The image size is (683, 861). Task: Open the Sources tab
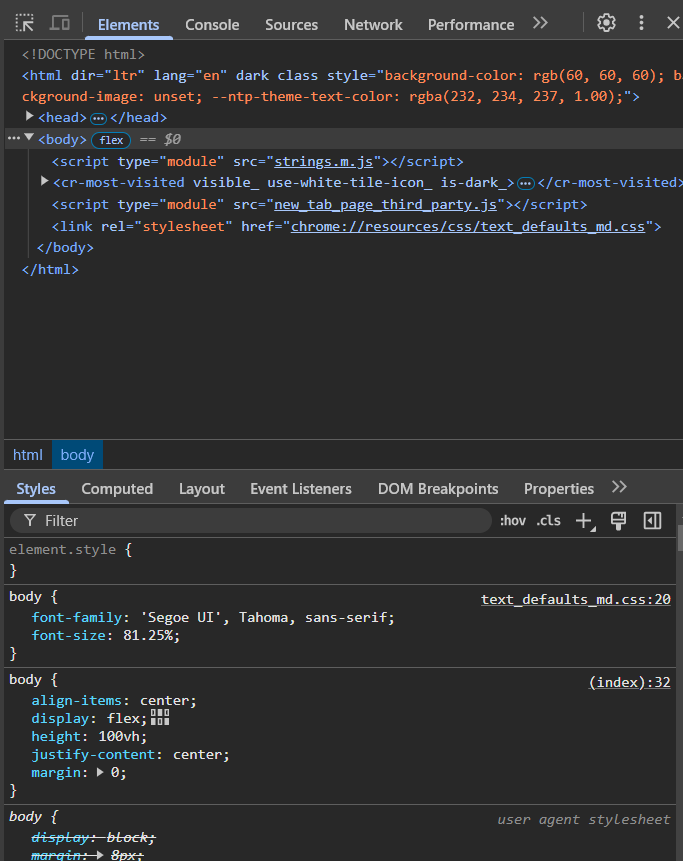point(292,25)
